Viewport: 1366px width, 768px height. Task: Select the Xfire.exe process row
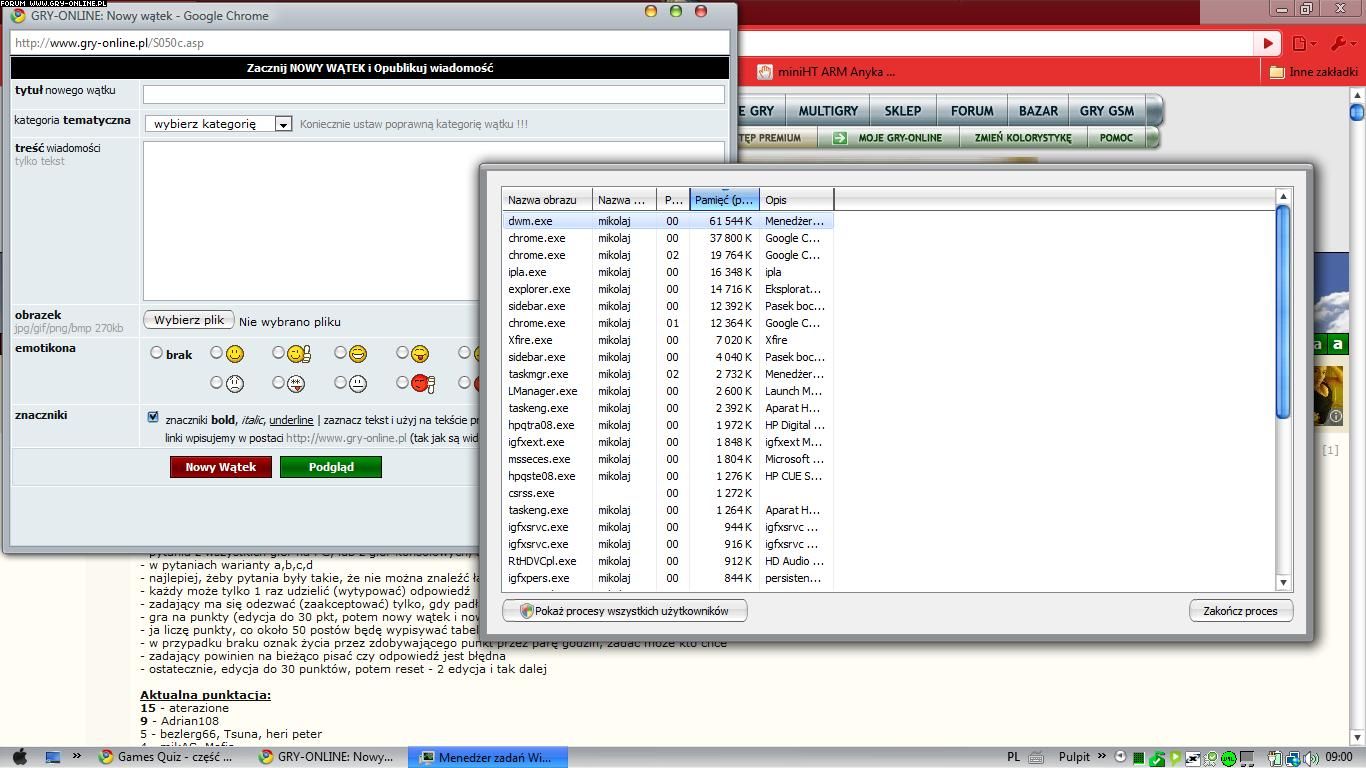pos(668,340)
